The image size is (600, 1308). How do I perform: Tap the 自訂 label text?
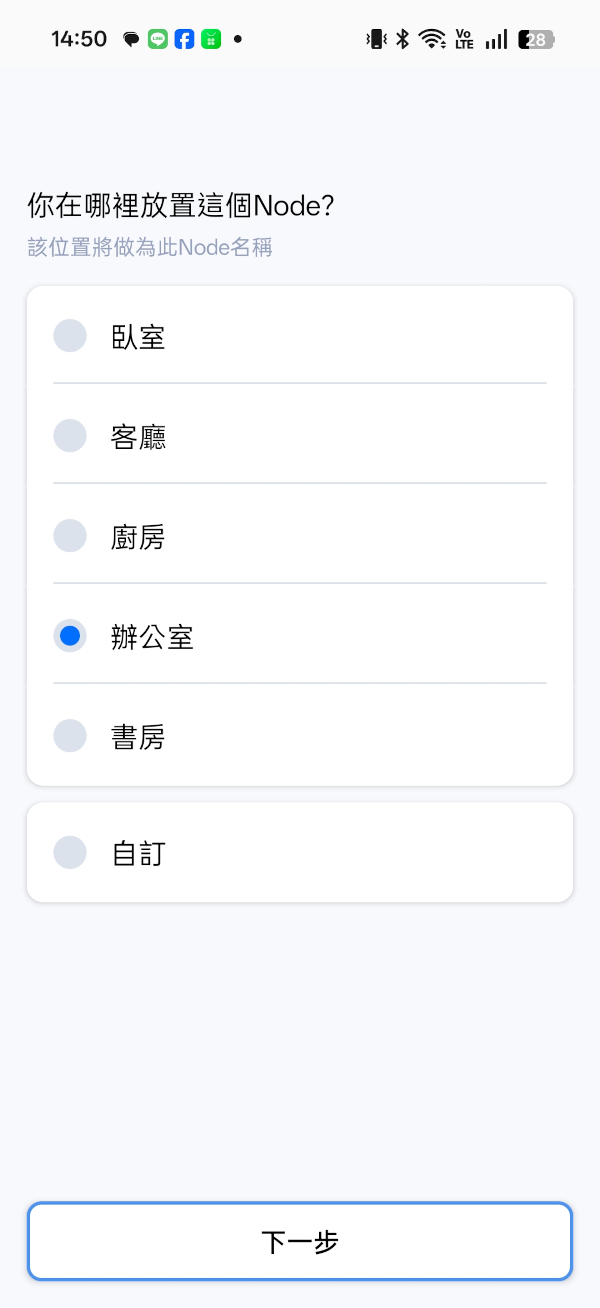tap(138, 852)
